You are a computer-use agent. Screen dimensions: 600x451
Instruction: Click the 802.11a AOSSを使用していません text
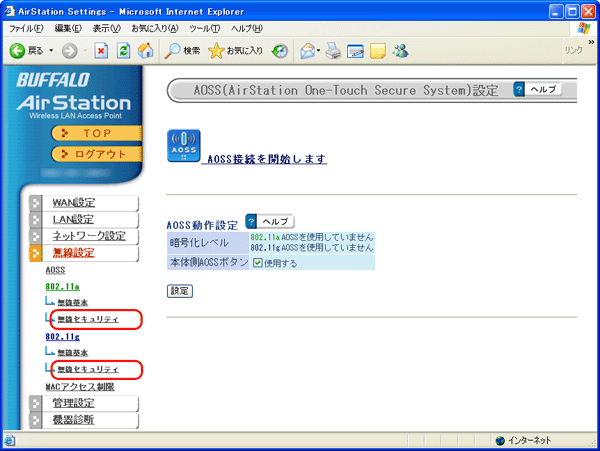[311, 237]
